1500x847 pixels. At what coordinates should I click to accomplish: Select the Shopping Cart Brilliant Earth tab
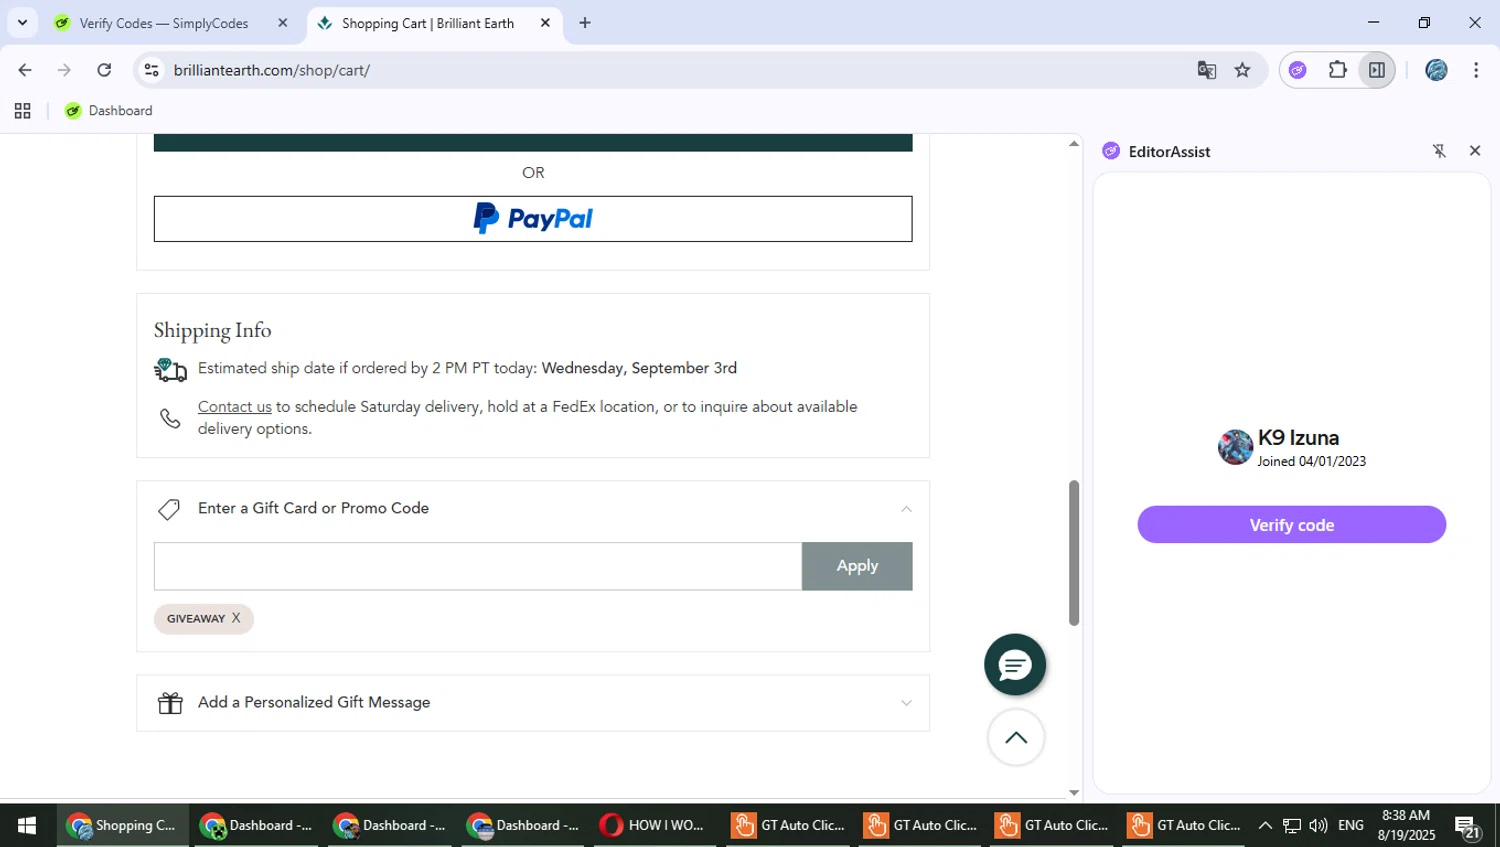[428, 23]
